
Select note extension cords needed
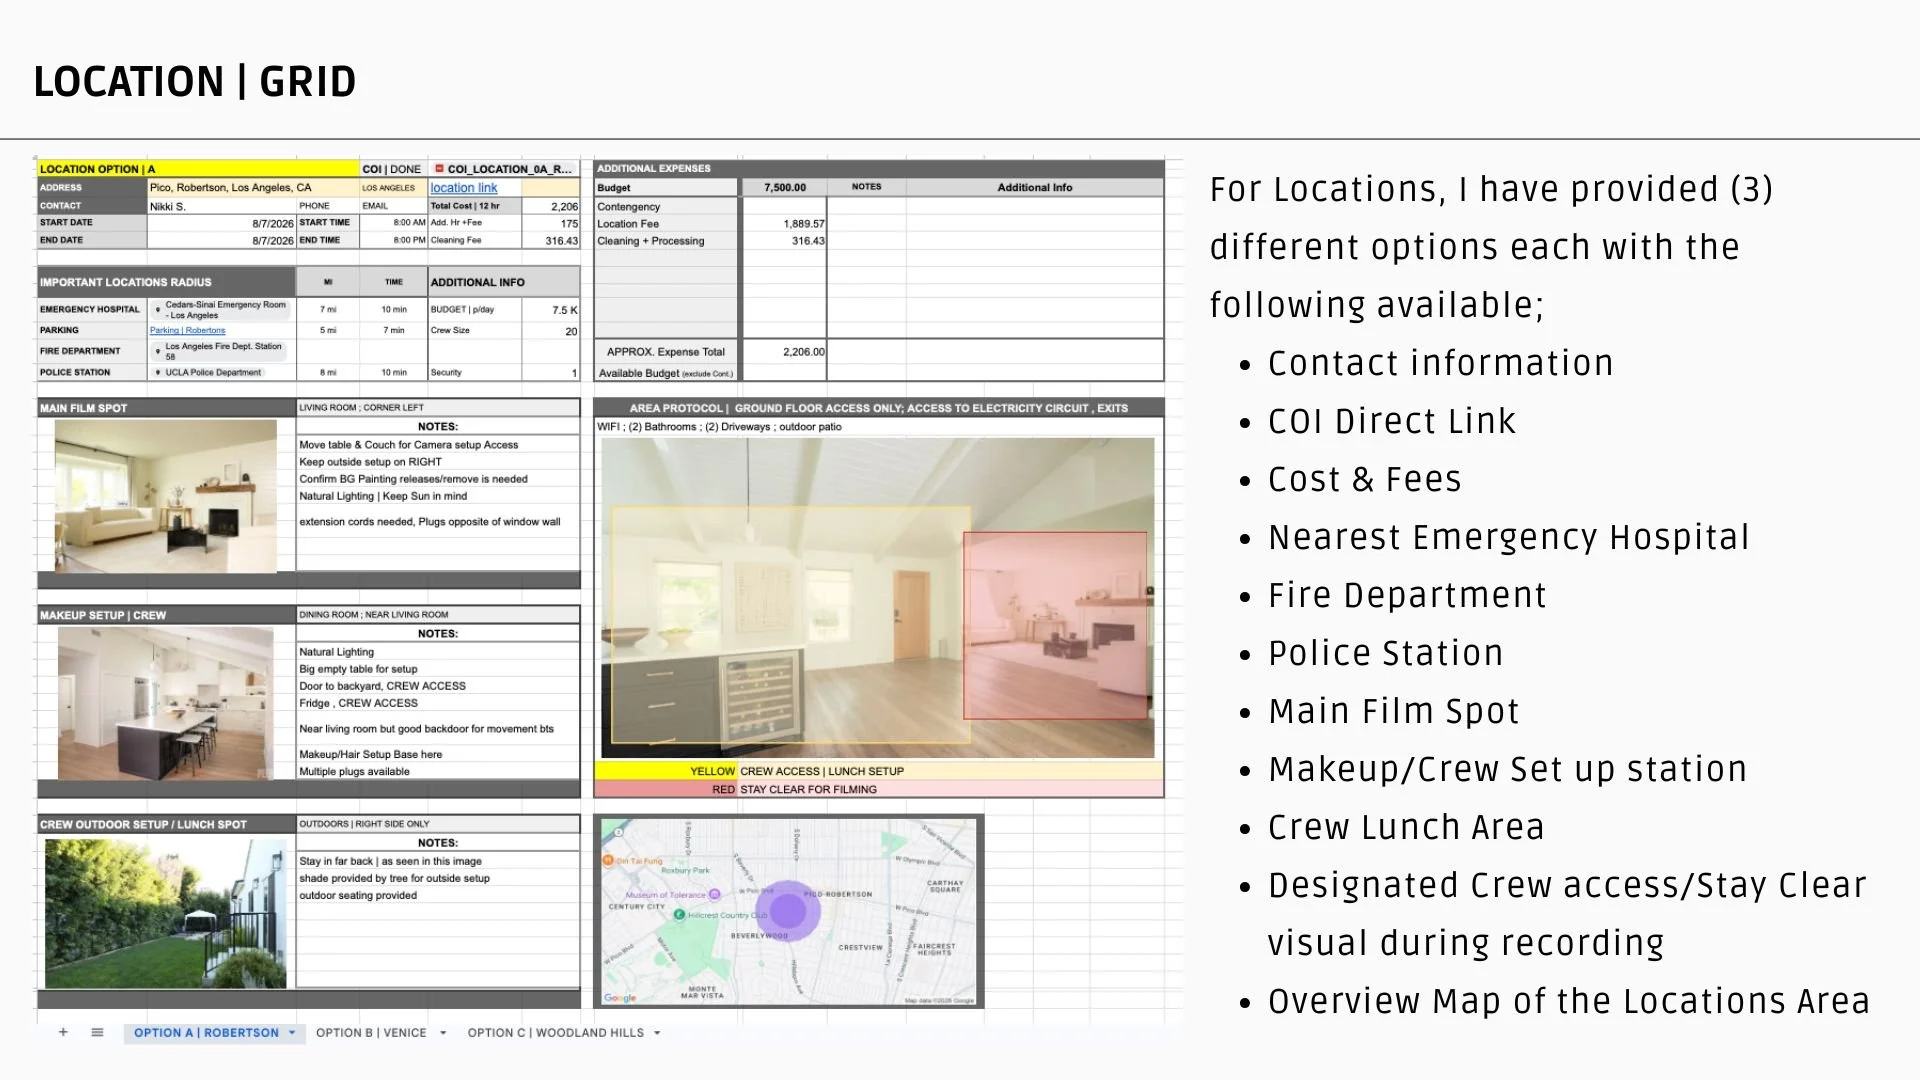tap(438, 522)
